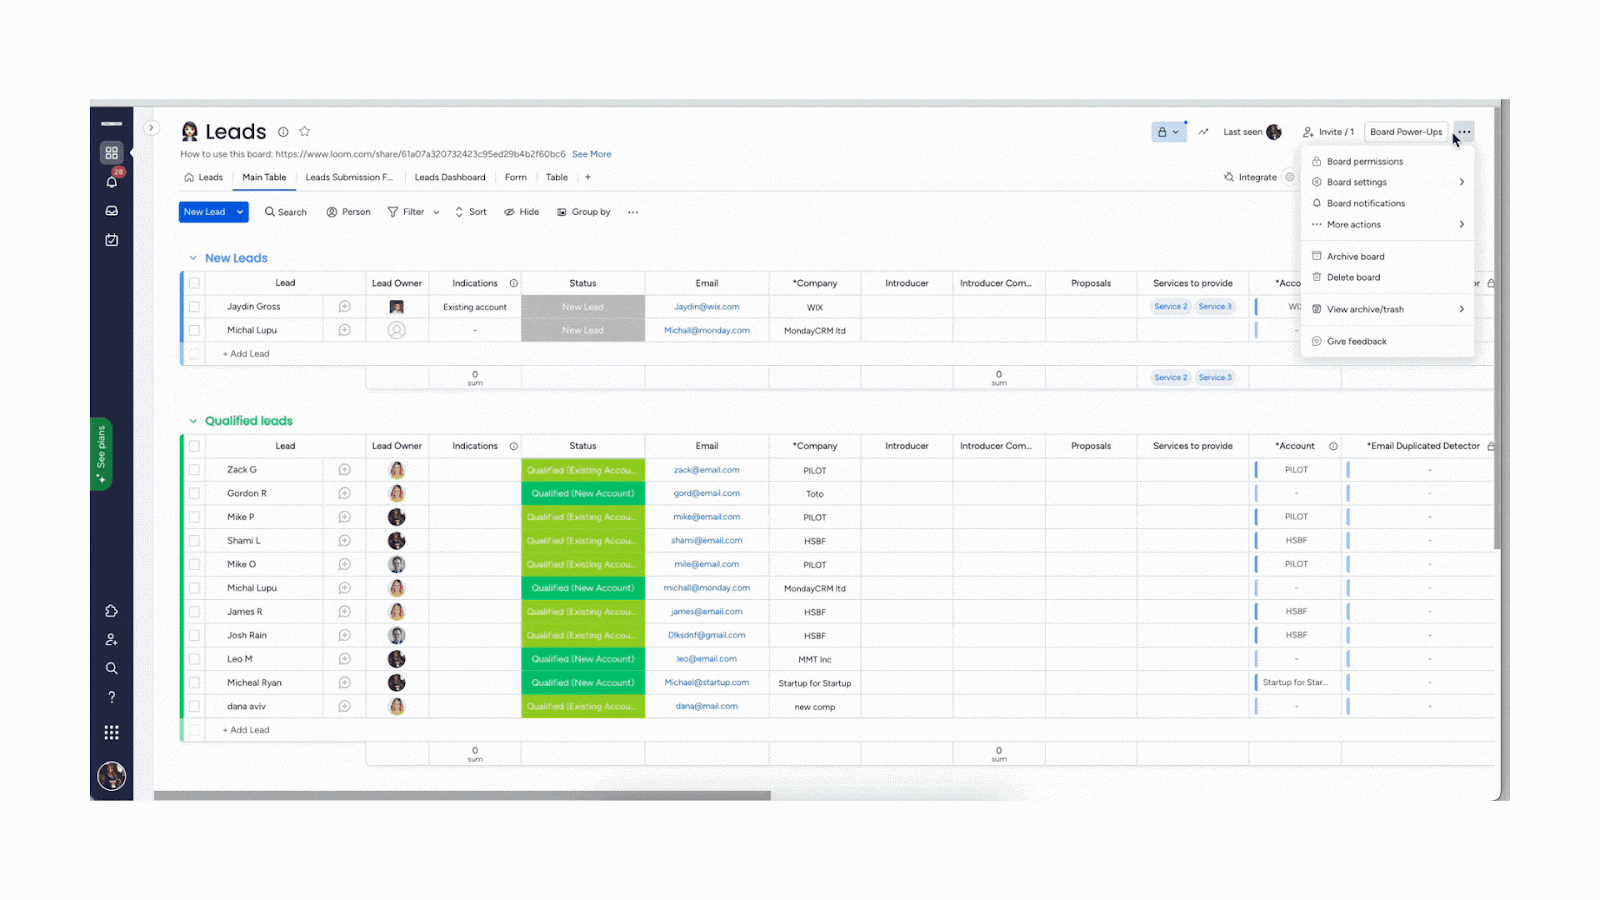Collapse the New Leads group
Image resolution: width=1600 pixels, height=900 pixels.
193,258
